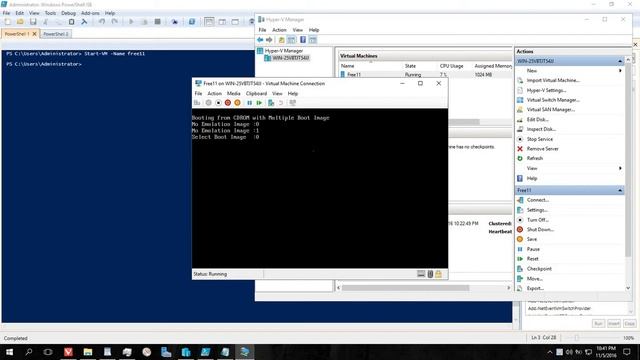Click Revert icon in VM Connection toolbar
The image size is (640, 360).
pyautogui.click(x=281, y=103)
